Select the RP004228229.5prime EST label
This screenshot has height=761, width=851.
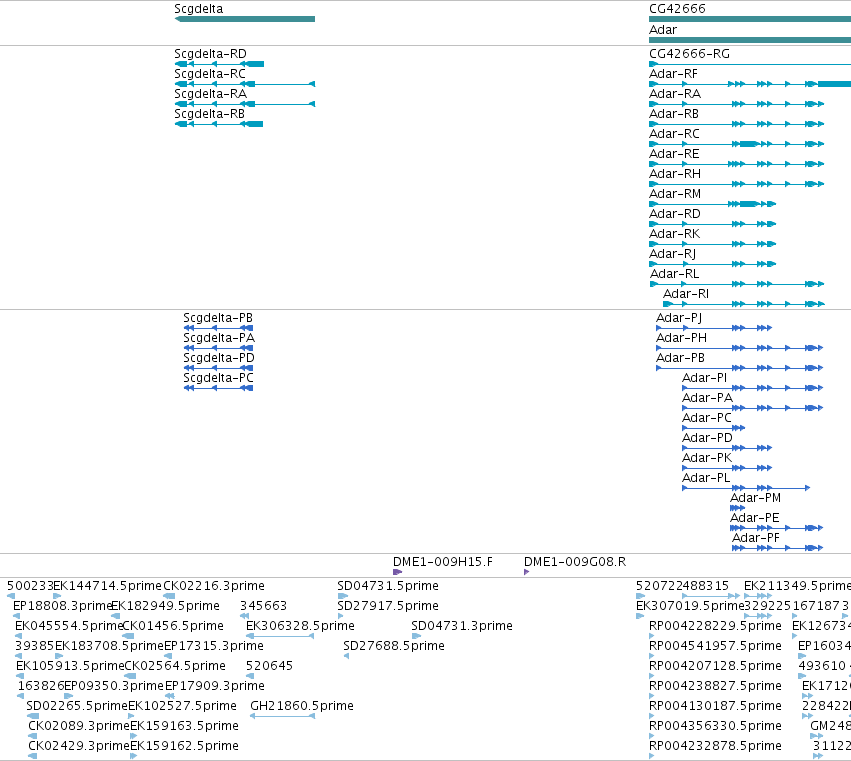click(x=715, y=626)
